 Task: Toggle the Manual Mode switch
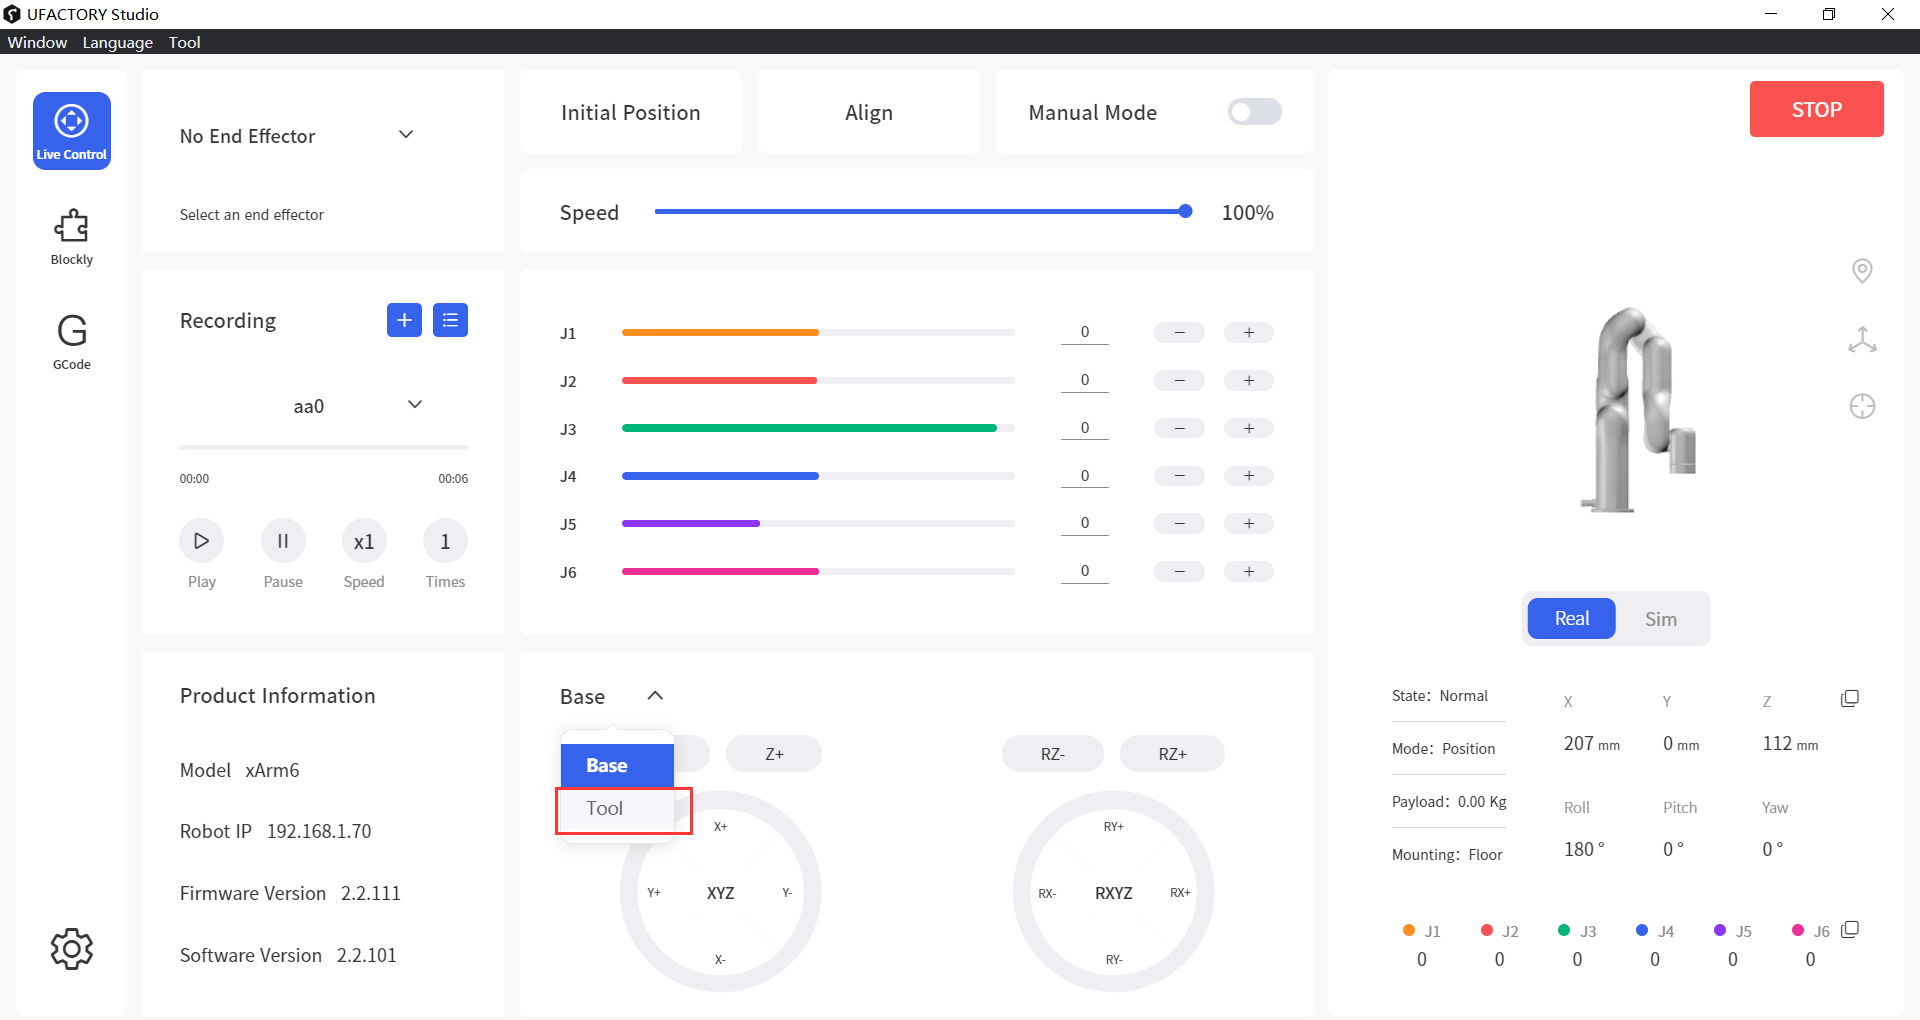coord(1254,112)
